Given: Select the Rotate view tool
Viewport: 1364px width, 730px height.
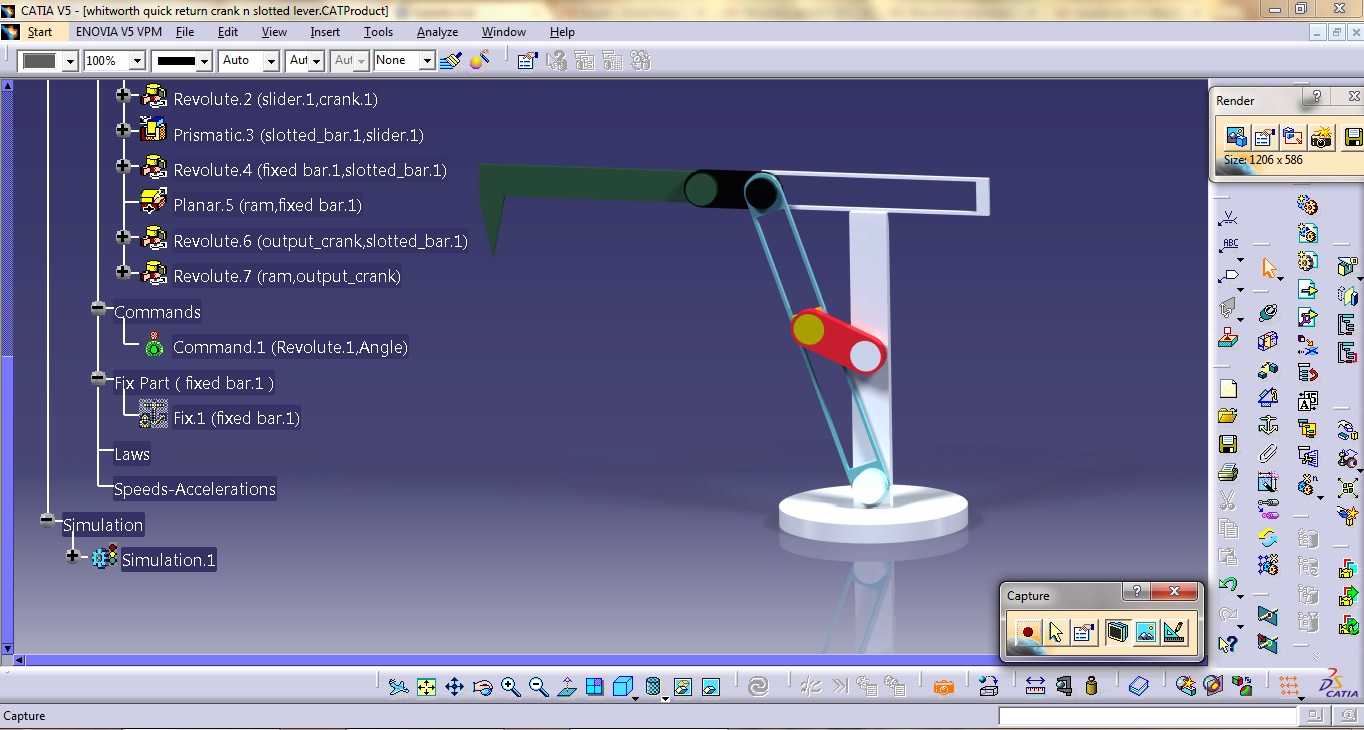Looking at the screenshot, I should coord(483,687).
